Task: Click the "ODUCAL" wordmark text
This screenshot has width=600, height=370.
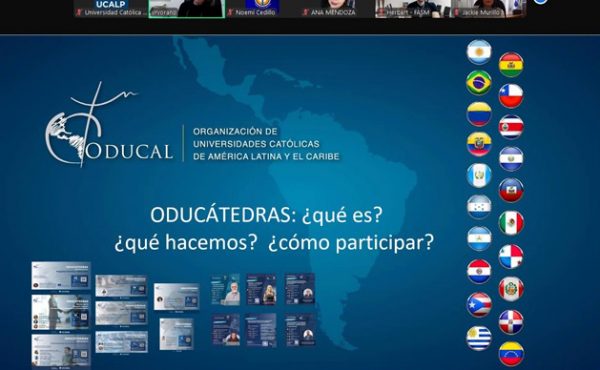Action: coord(129,152)
